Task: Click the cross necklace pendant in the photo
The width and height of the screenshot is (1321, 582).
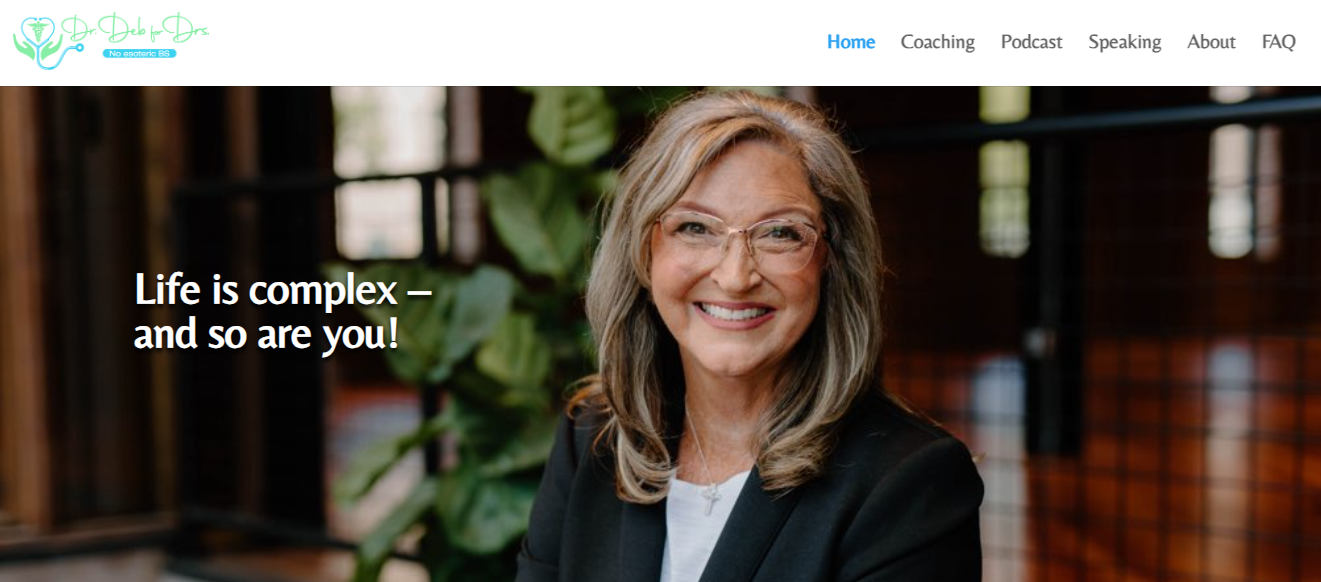Action: pos(710,500)
